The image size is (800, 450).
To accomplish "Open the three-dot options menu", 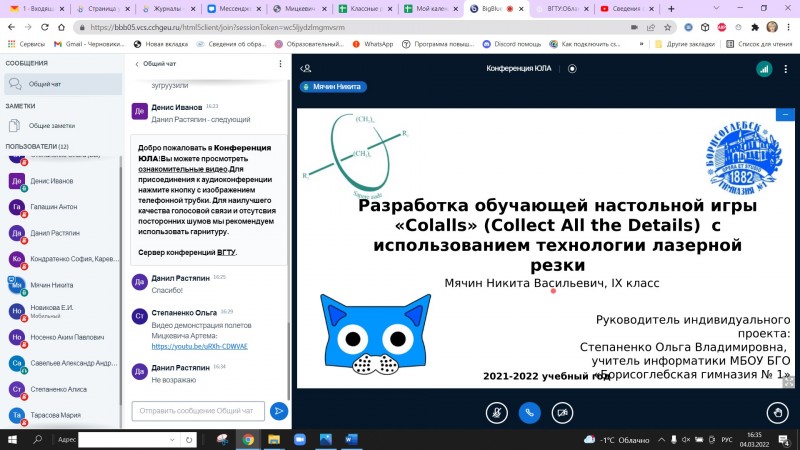I will point(787,68).
